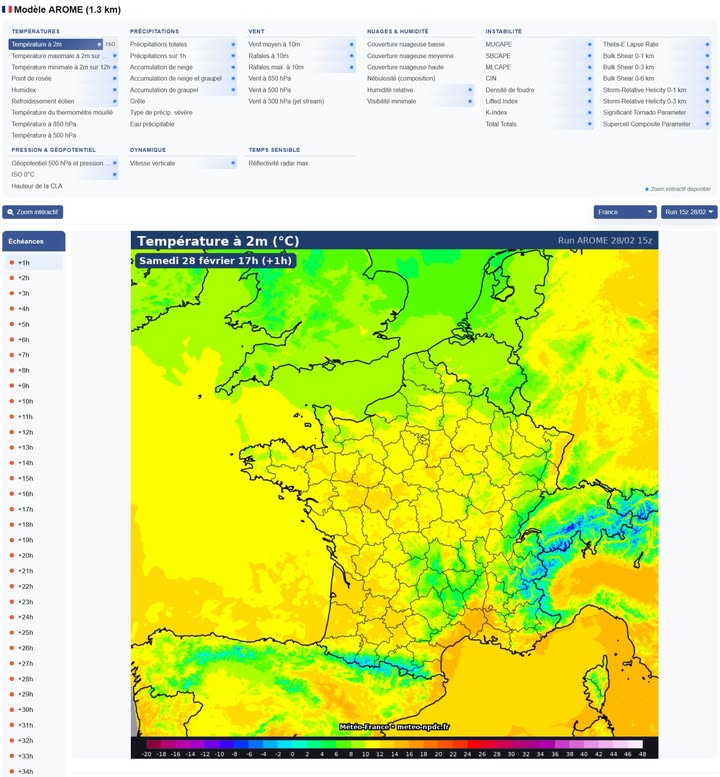720x777 pixels.
Task: Open the France region dropdown
Action: tap(625, 212)
